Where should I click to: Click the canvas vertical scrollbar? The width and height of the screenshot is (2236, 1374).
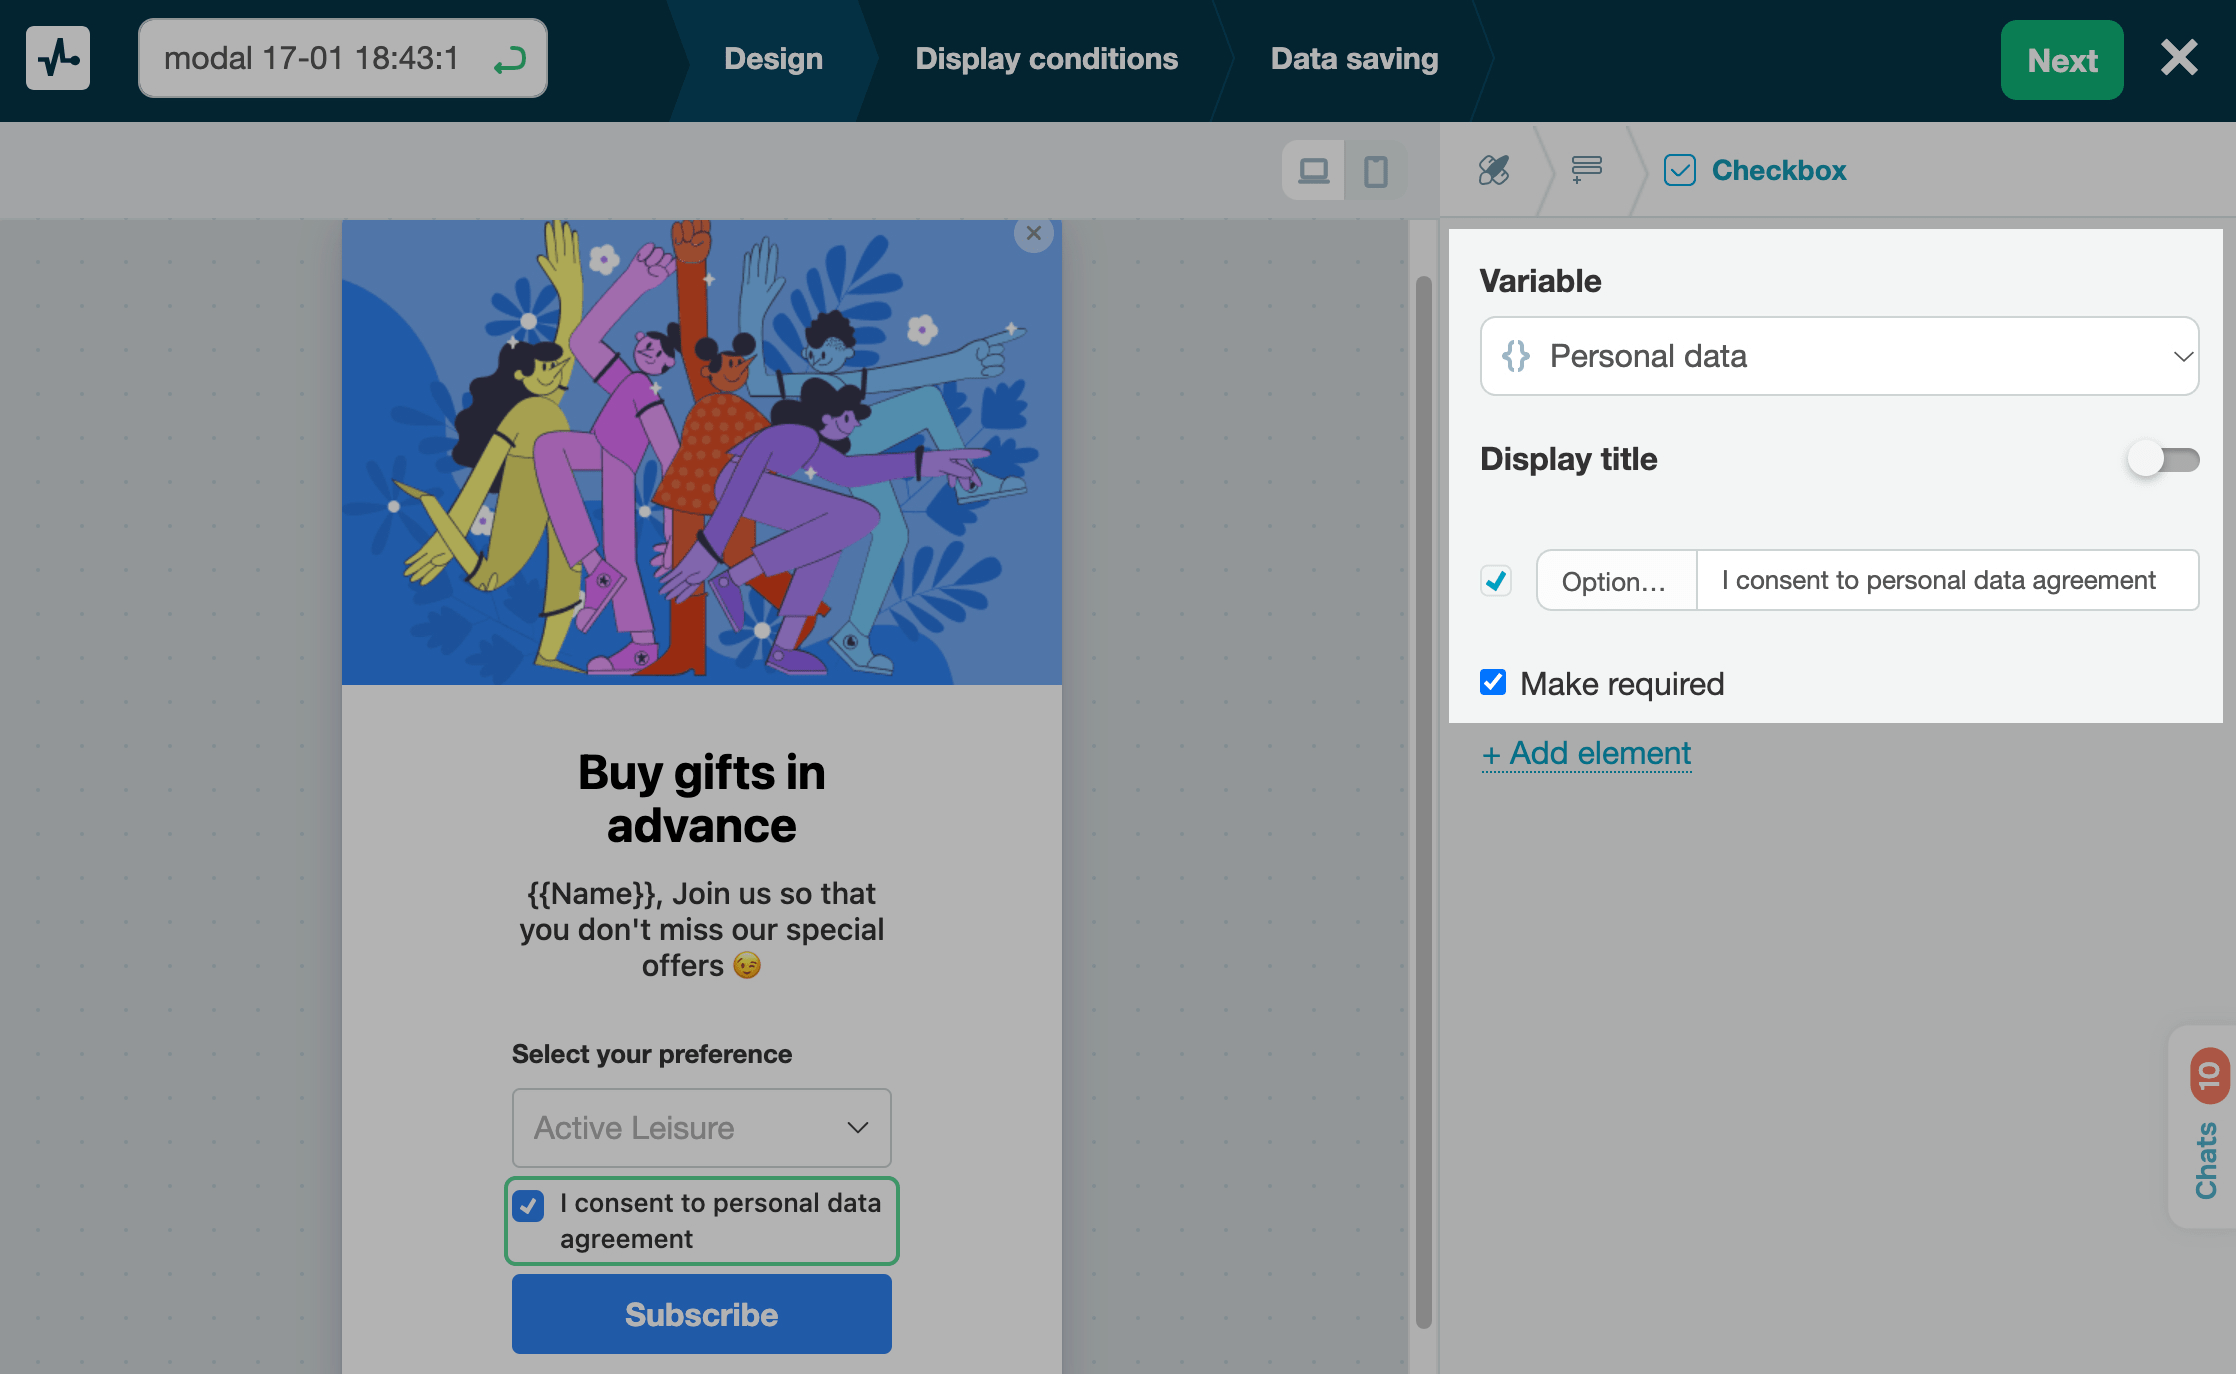(x=1423, y=800)
